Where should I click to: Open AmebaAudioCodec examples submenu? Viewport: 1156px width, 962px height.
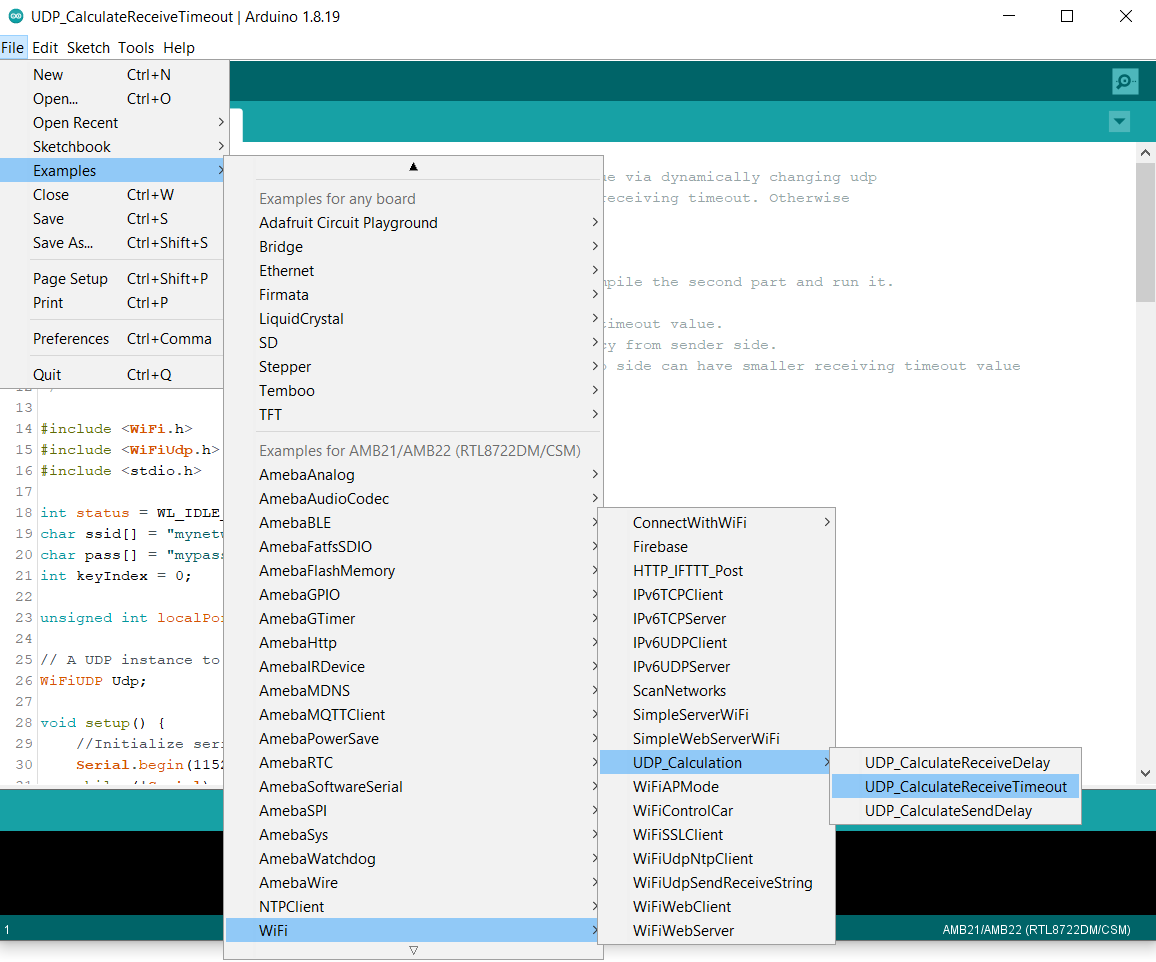(x=414, y=499)
